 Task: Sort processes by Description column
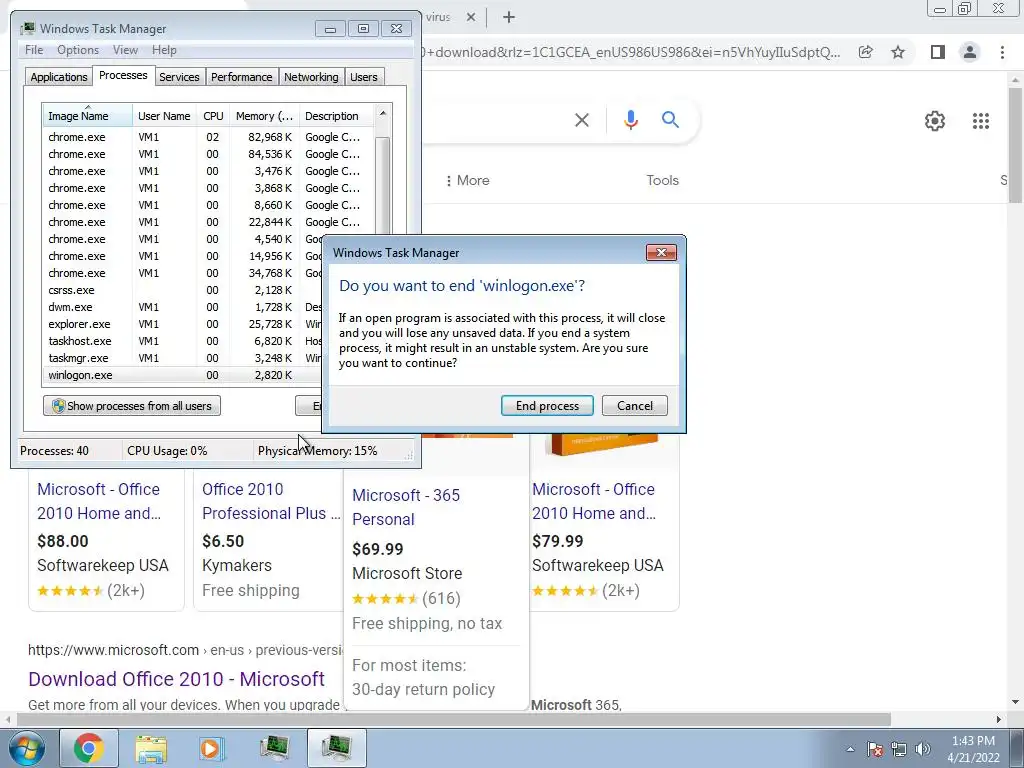tap(336, 116)
